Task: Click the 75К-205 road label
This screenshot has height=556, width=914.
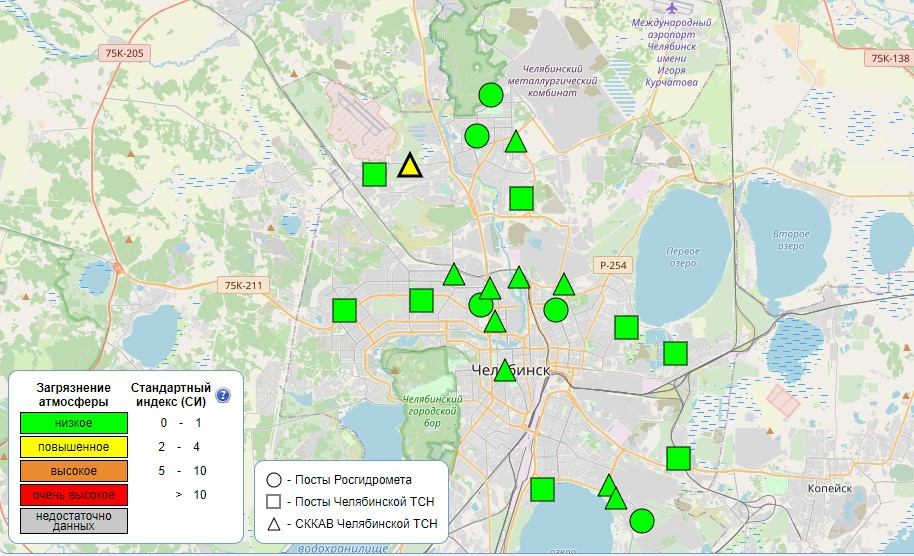Action: (124, 53)
